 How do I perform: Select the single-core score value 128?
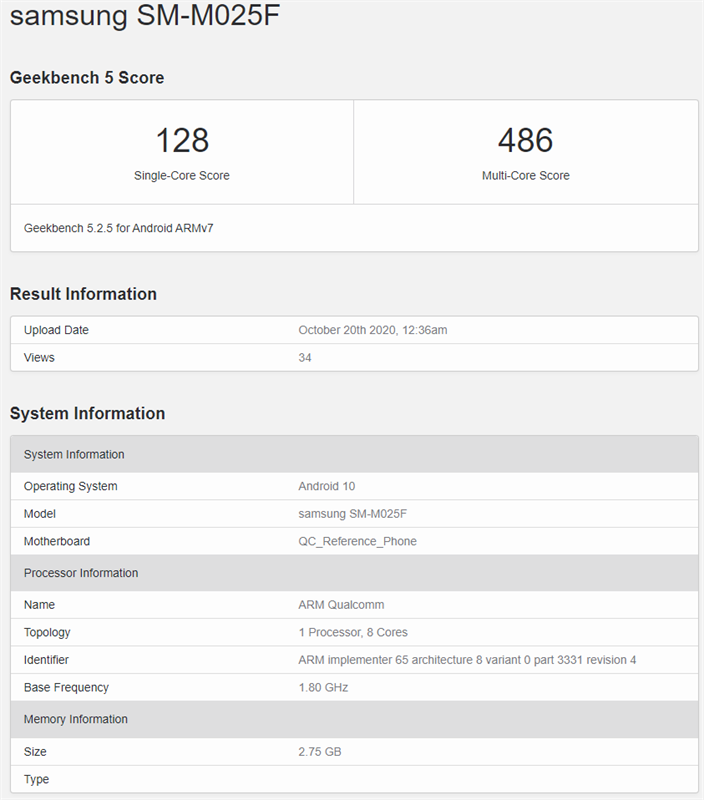182,140
